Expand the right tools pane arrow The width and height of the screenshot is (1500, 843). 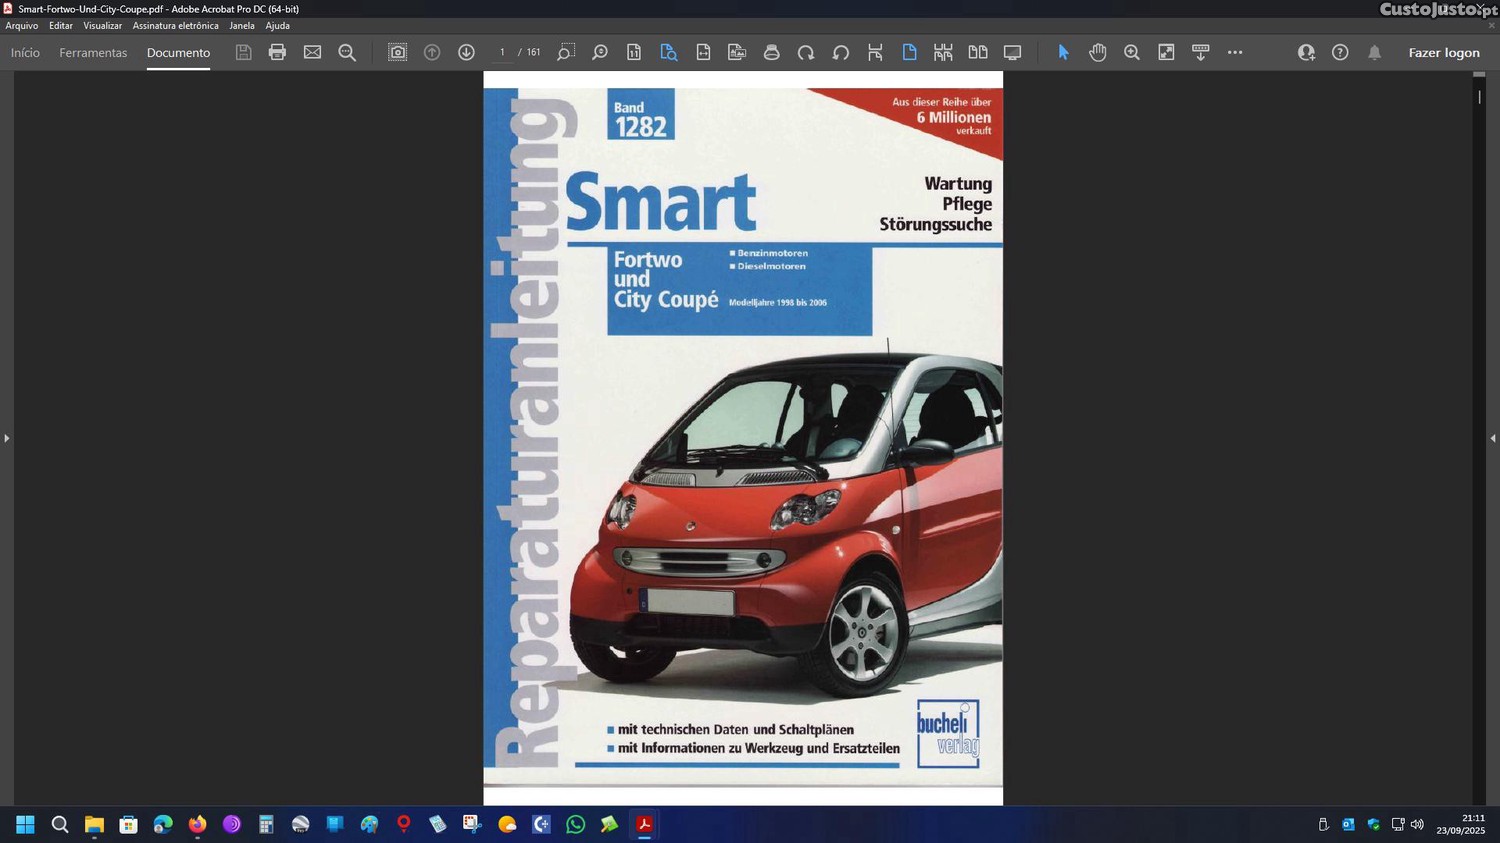point(1492,438)
